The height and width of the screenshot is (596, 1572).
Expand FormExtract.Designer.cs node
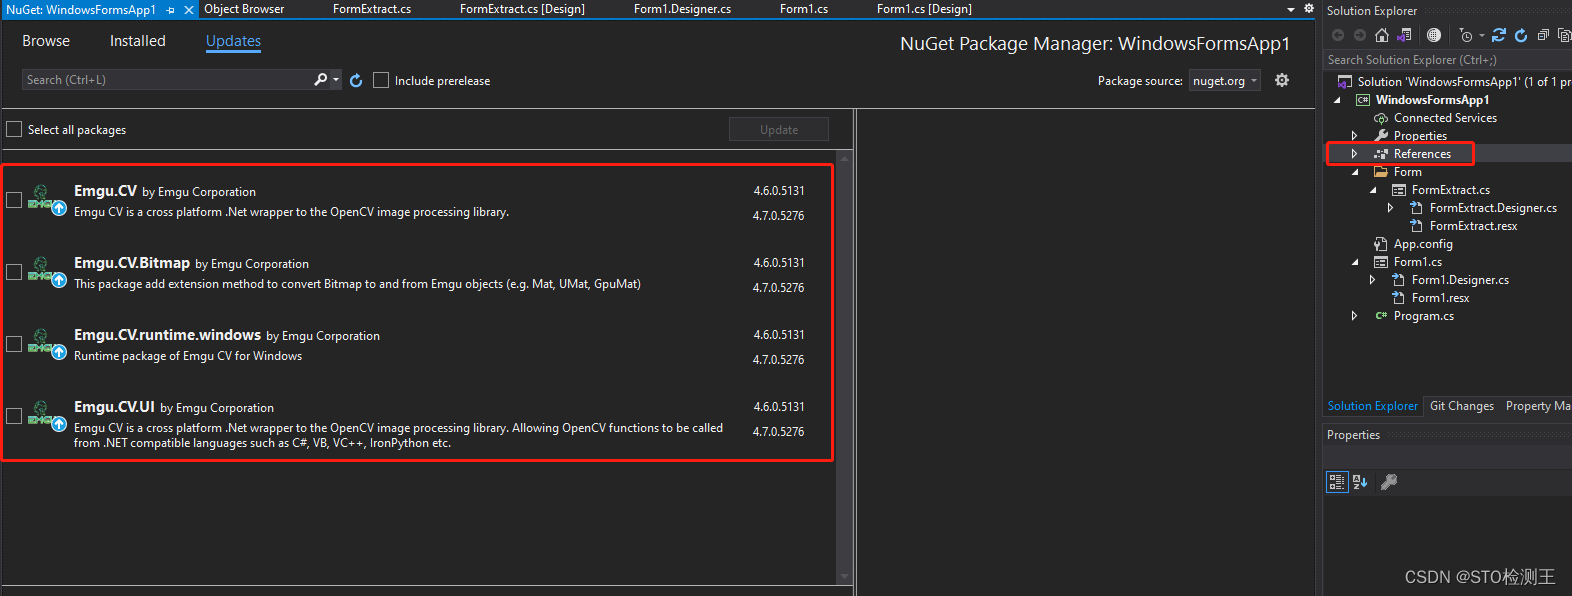coord(1390,208)
